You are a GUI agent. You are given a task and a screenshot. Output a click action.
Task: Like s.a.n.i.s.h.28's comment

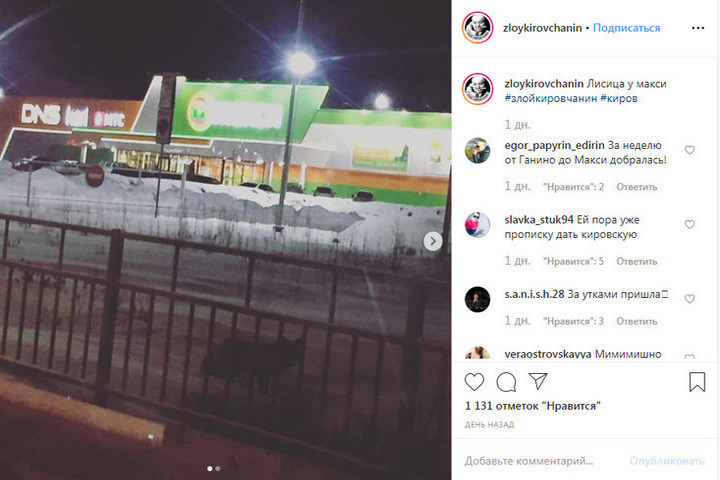(x=690, y=299)
